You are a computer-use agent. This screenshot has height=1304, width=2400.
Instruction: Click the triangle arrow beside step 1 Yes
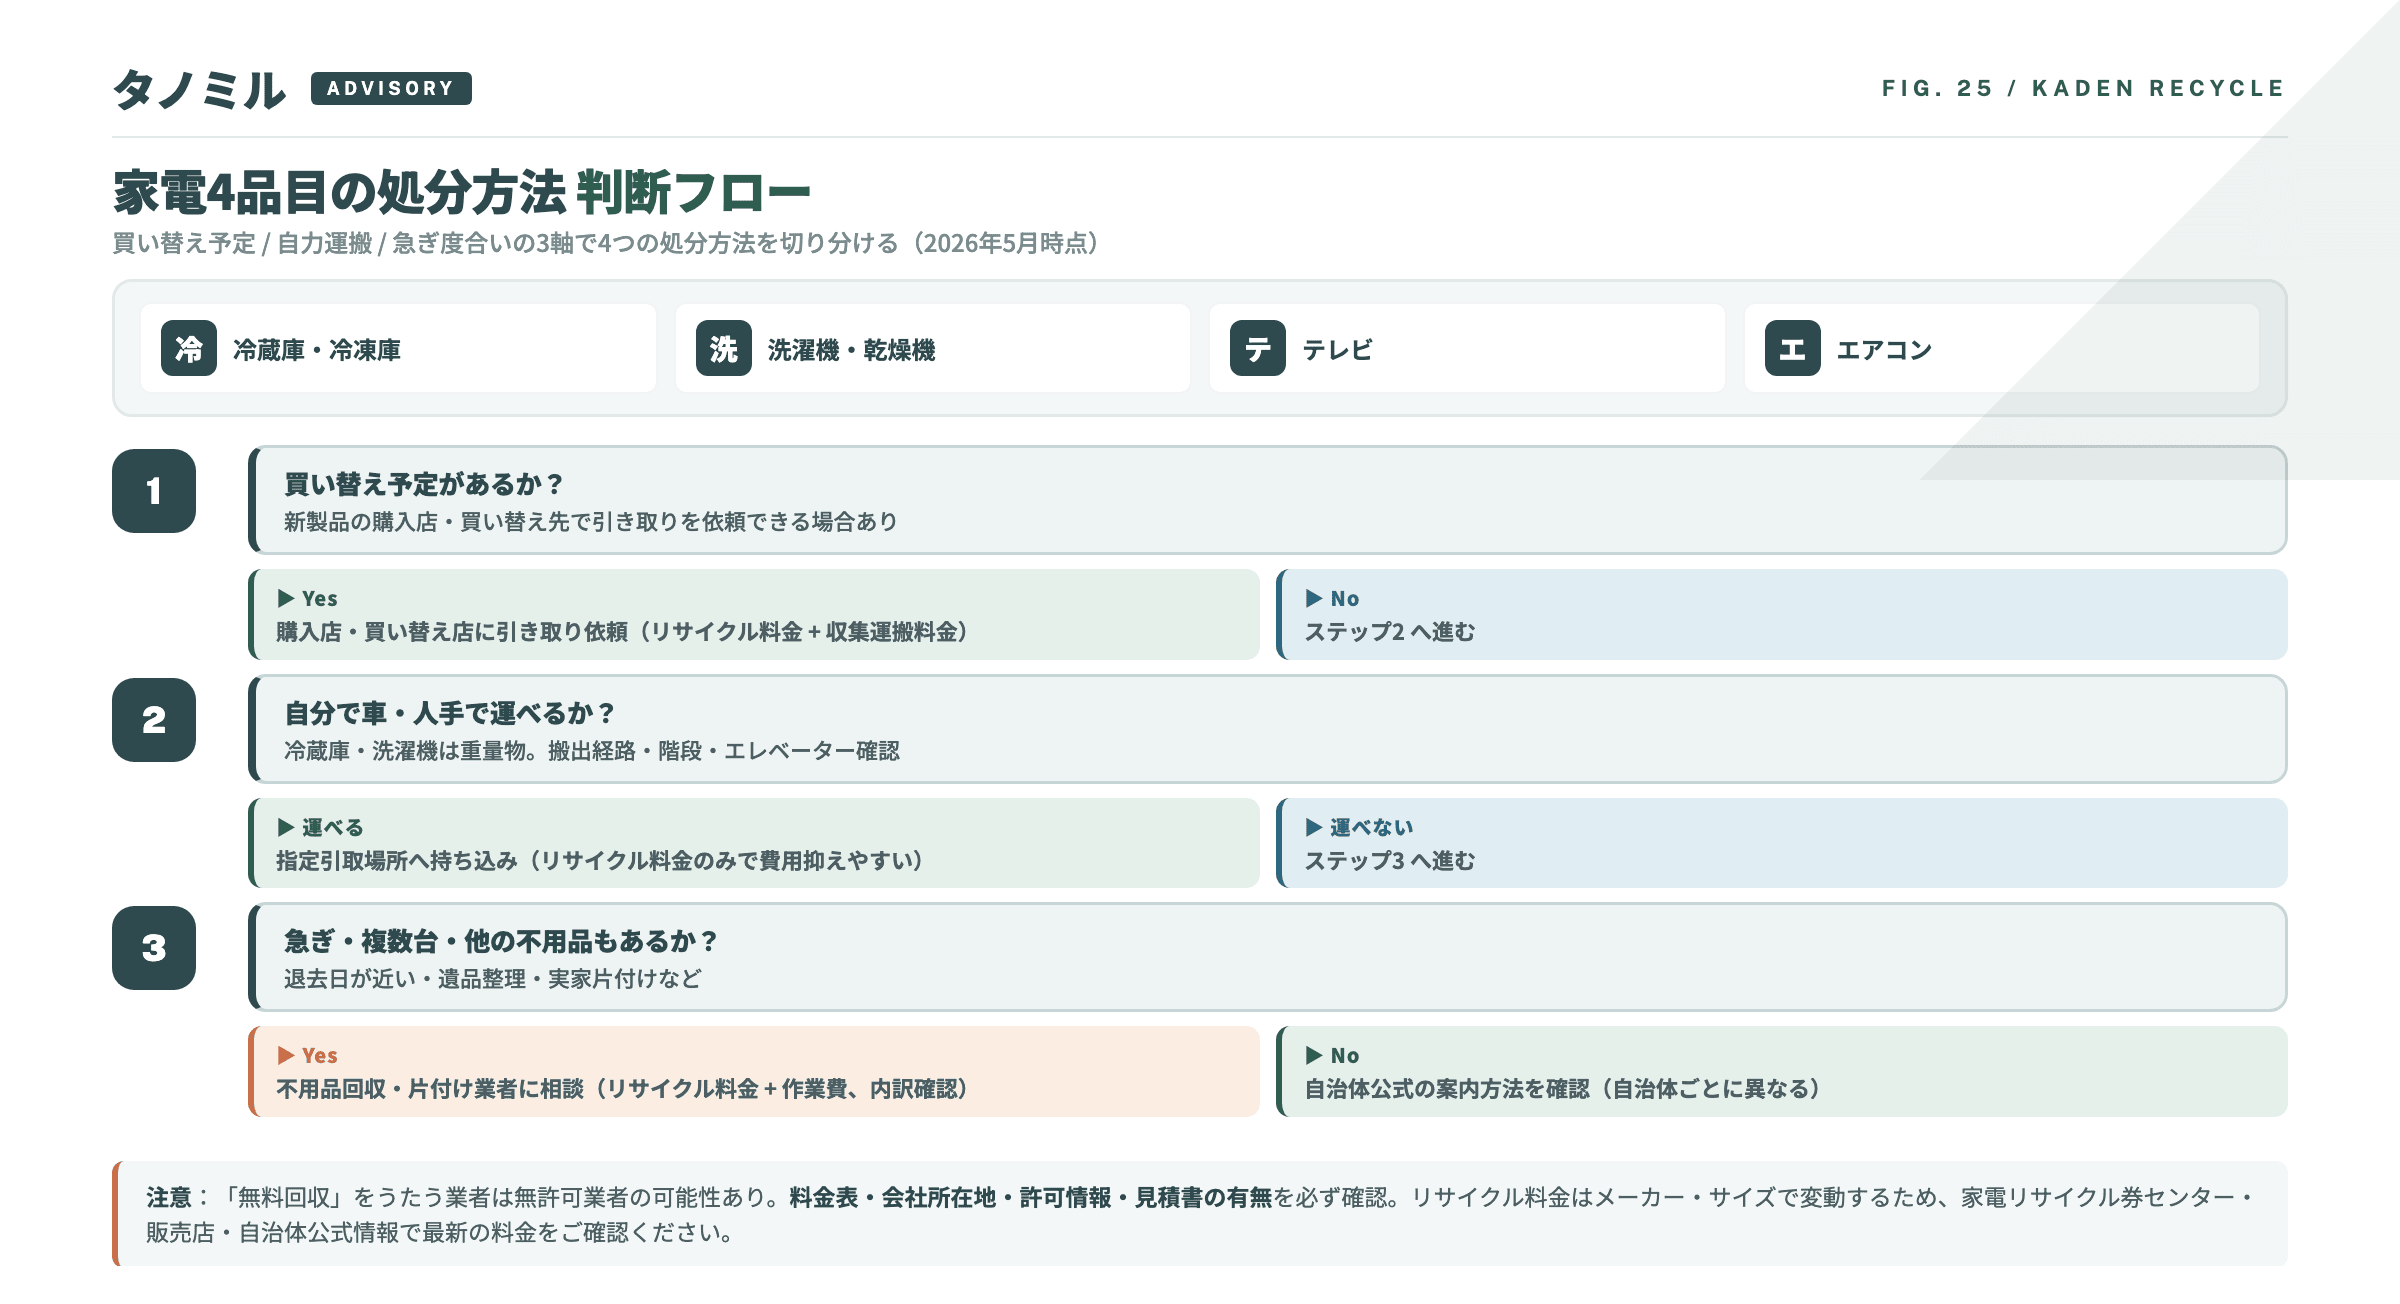(286, 598)
